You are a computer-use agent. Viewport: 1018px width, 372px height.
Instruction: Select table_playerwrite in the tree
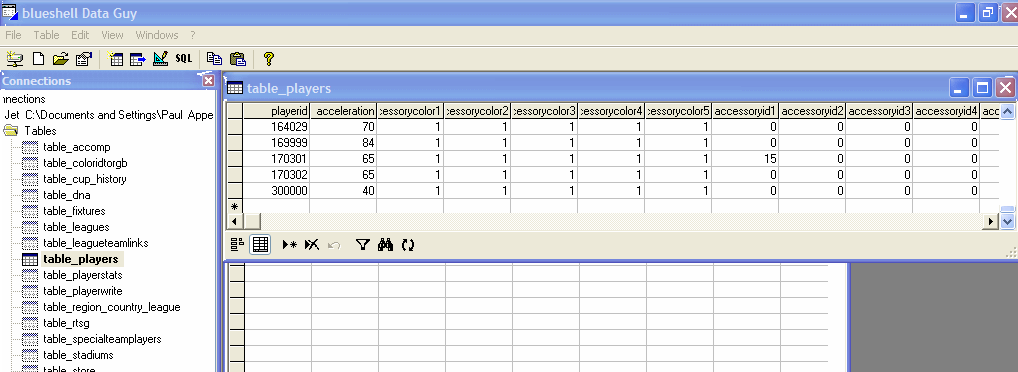tap(82, 291)
